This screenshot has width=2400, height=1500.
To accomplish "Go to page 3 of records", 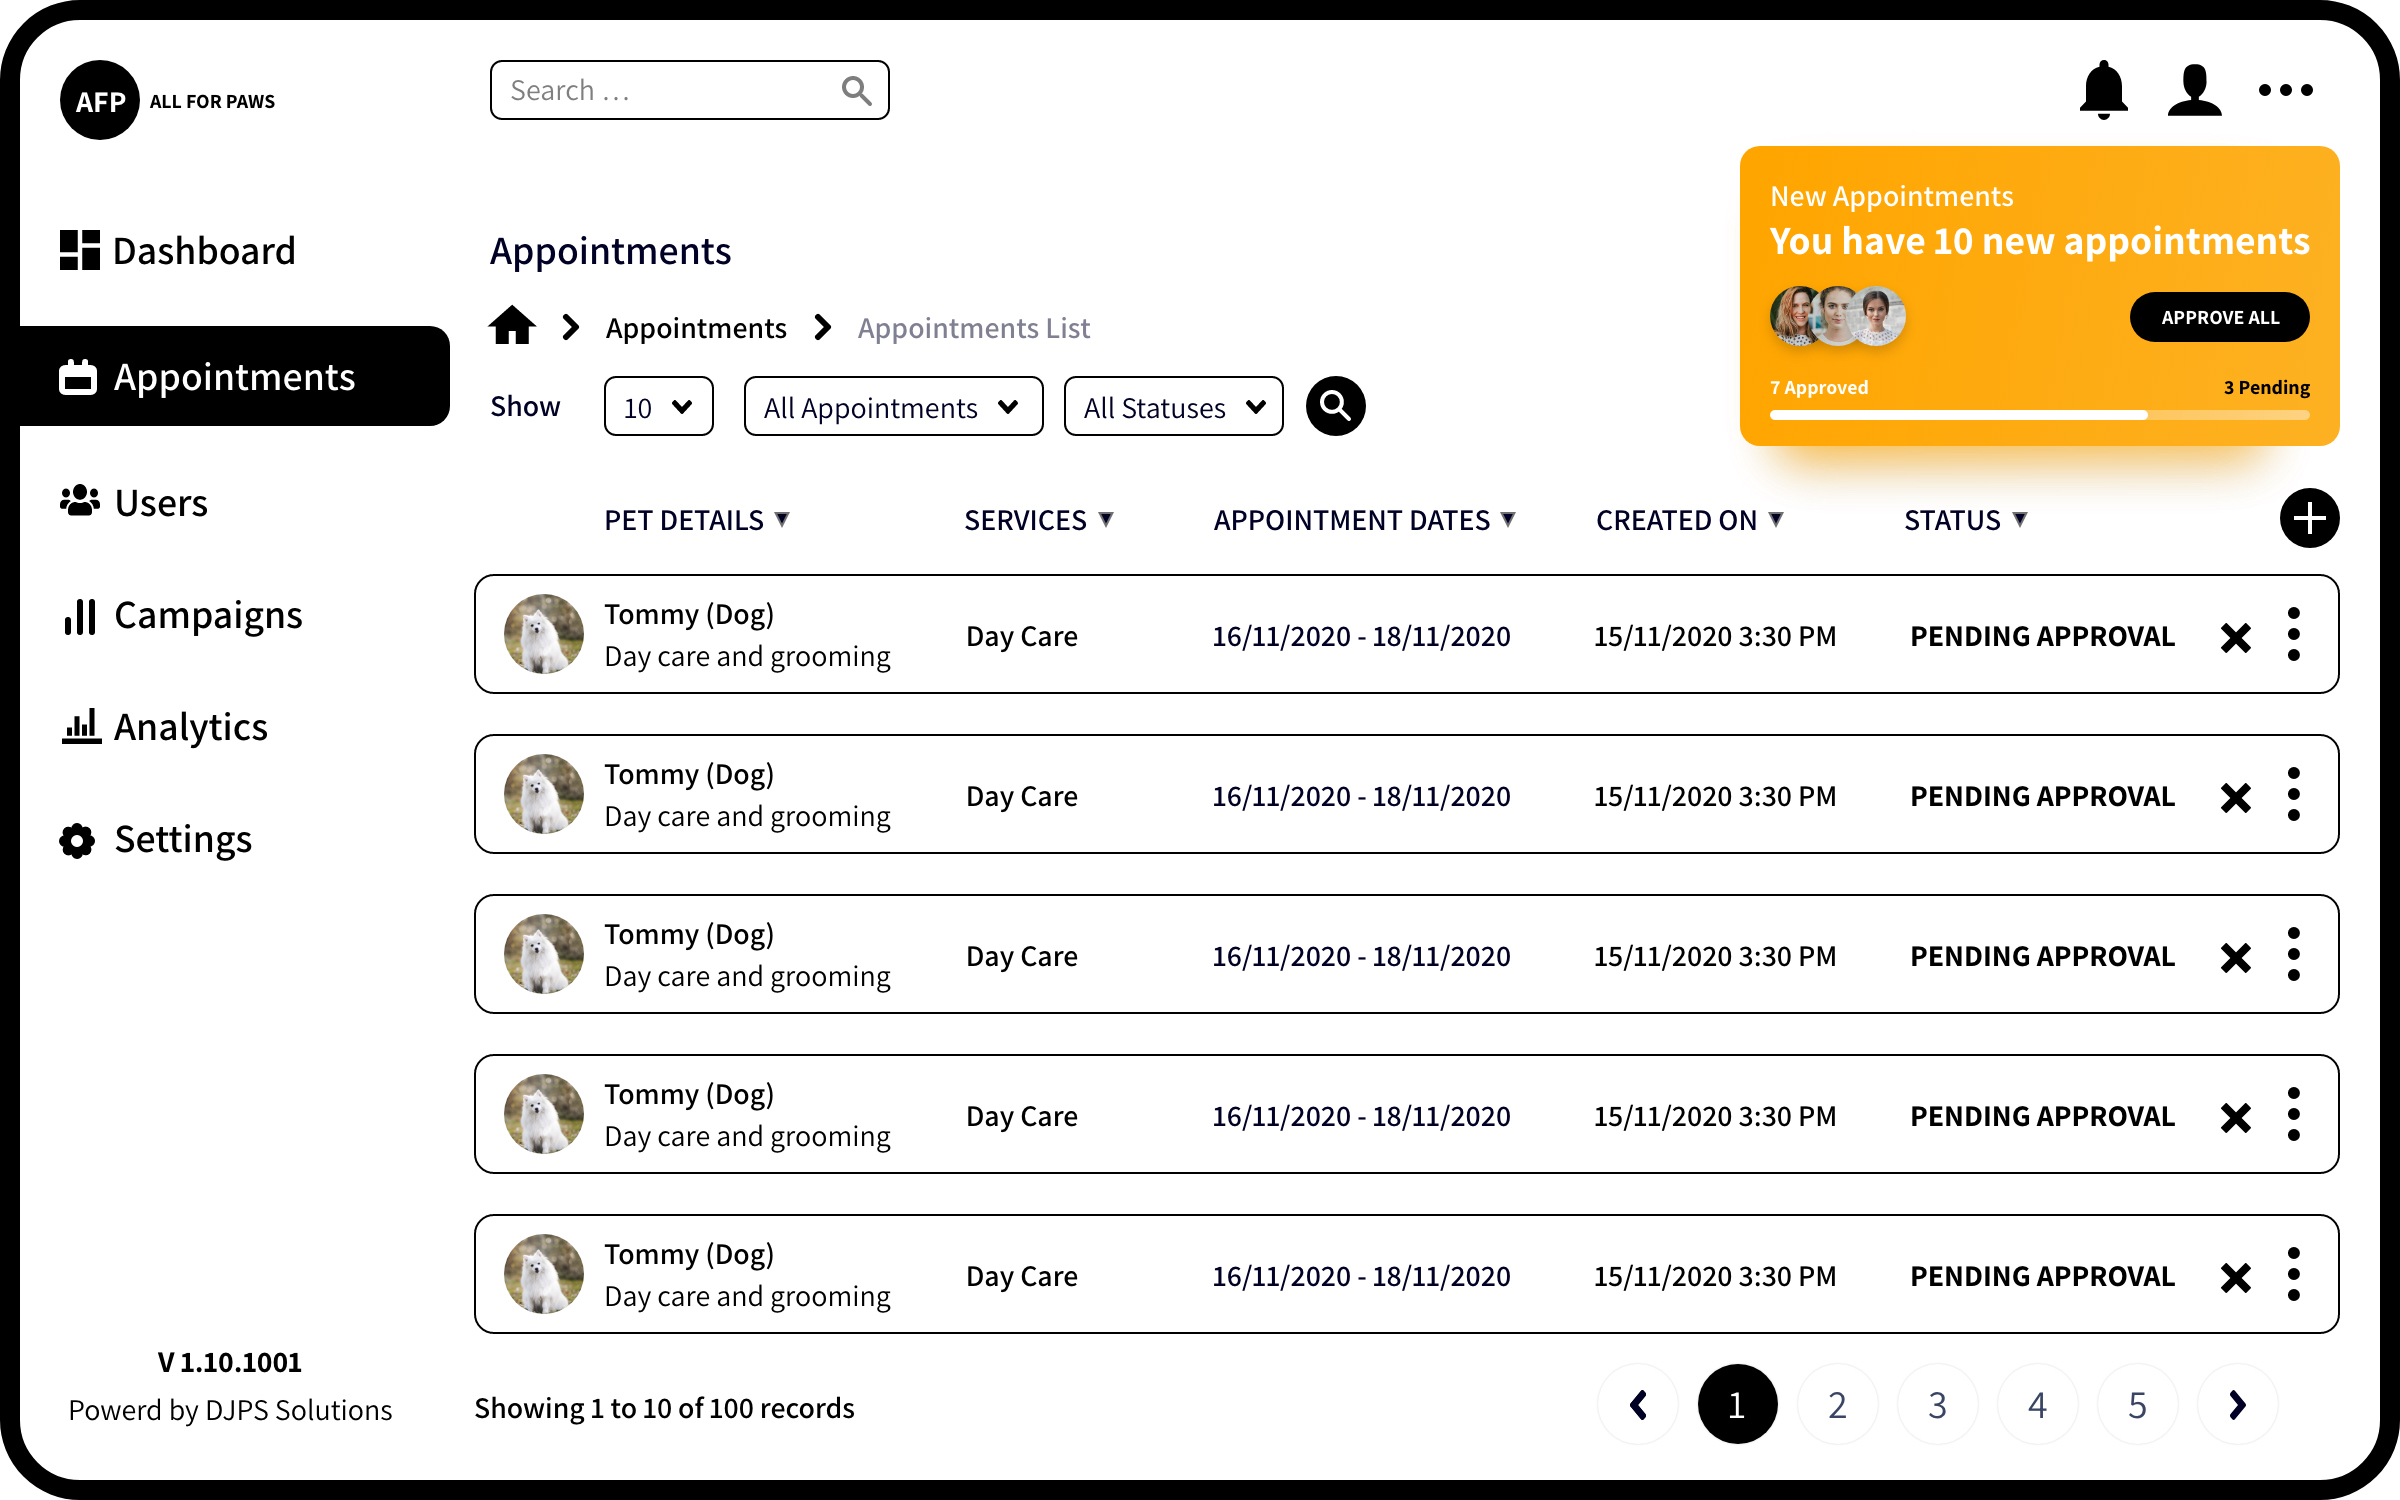I will click(1937, 1405).
